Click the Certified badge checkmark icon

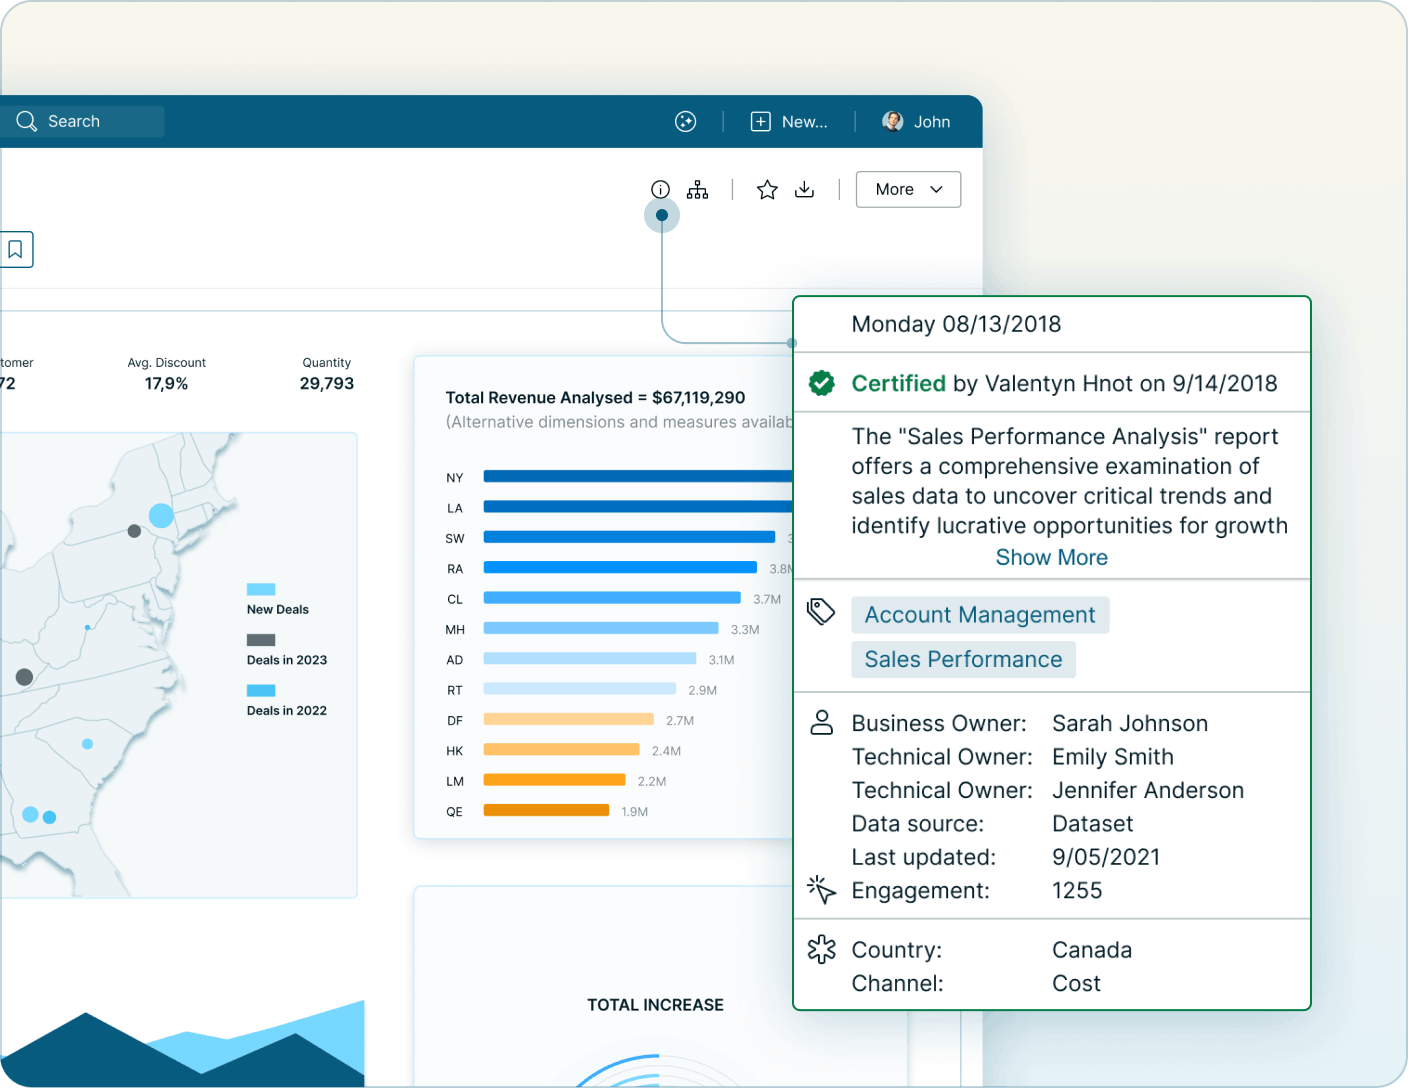click(822, 383)
